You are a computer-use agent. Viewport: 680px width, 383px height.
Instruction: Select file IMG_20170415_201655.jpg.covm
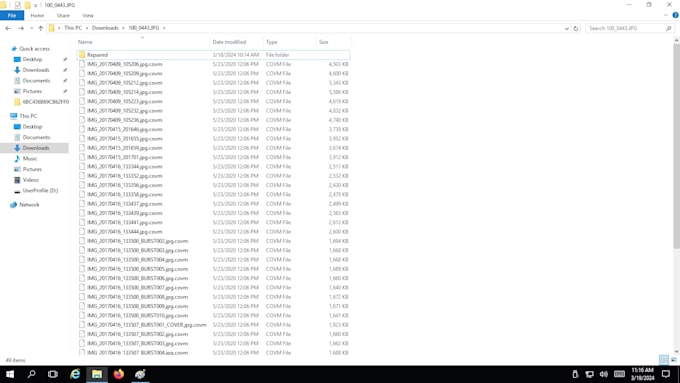pyautogui.click(x=214, y=139)
